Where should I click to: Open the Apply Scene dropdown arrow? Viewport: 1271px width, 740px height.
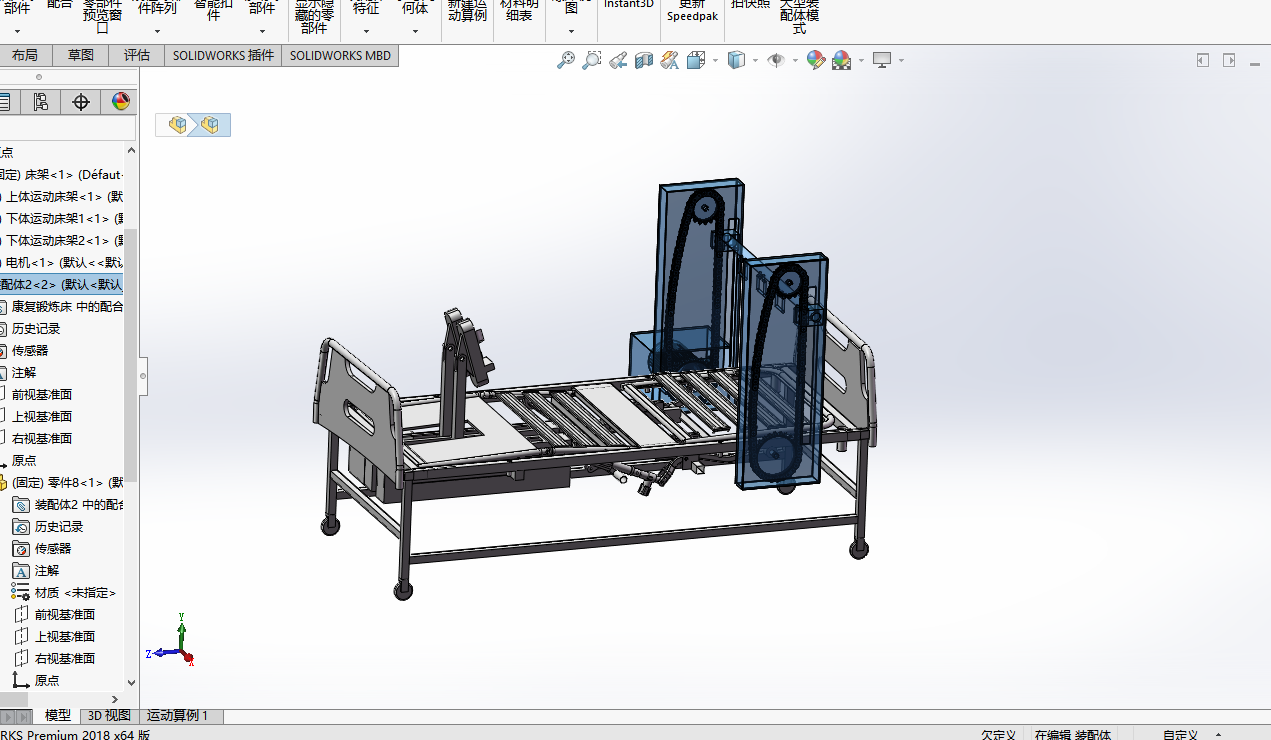click(x=859, y=61)
